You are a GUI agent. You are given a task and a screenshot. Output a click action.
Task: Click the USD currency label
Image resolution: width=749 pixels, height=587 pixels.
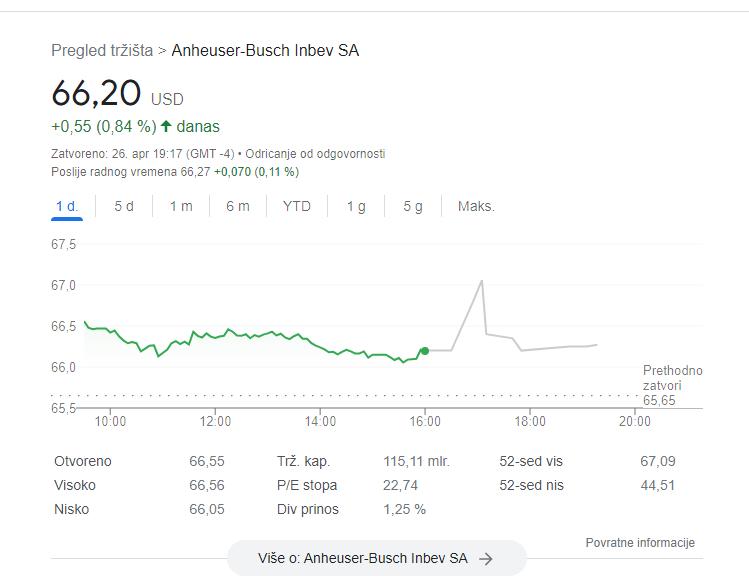pyautogui.click(x=167, y=99)
